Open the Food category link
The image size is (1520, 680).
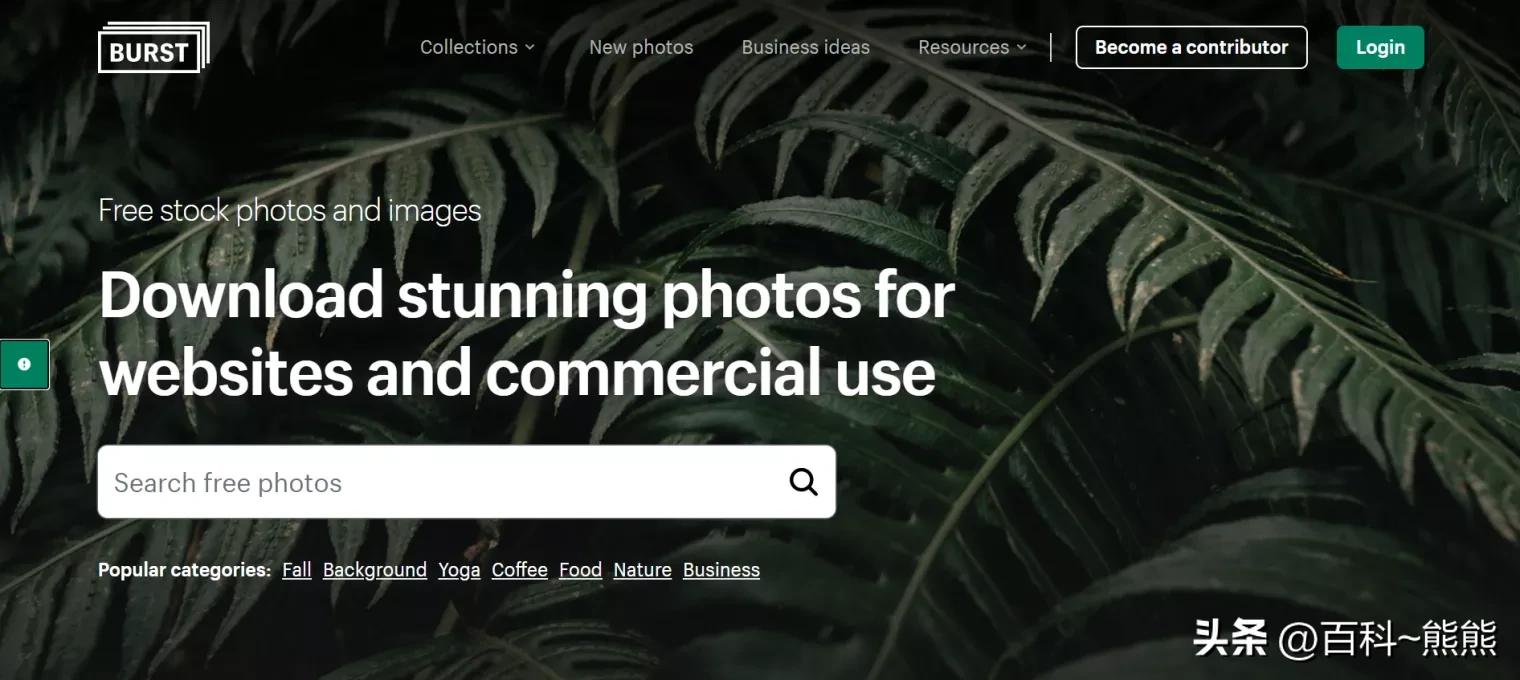[x=580, y=570]
